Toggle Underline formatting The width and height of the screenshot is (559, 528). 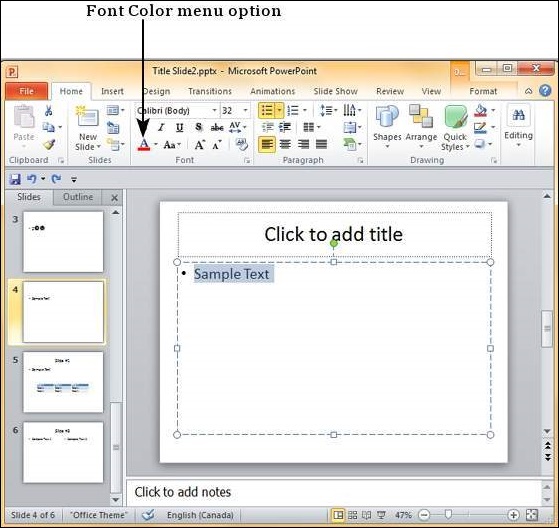[180, 127]
